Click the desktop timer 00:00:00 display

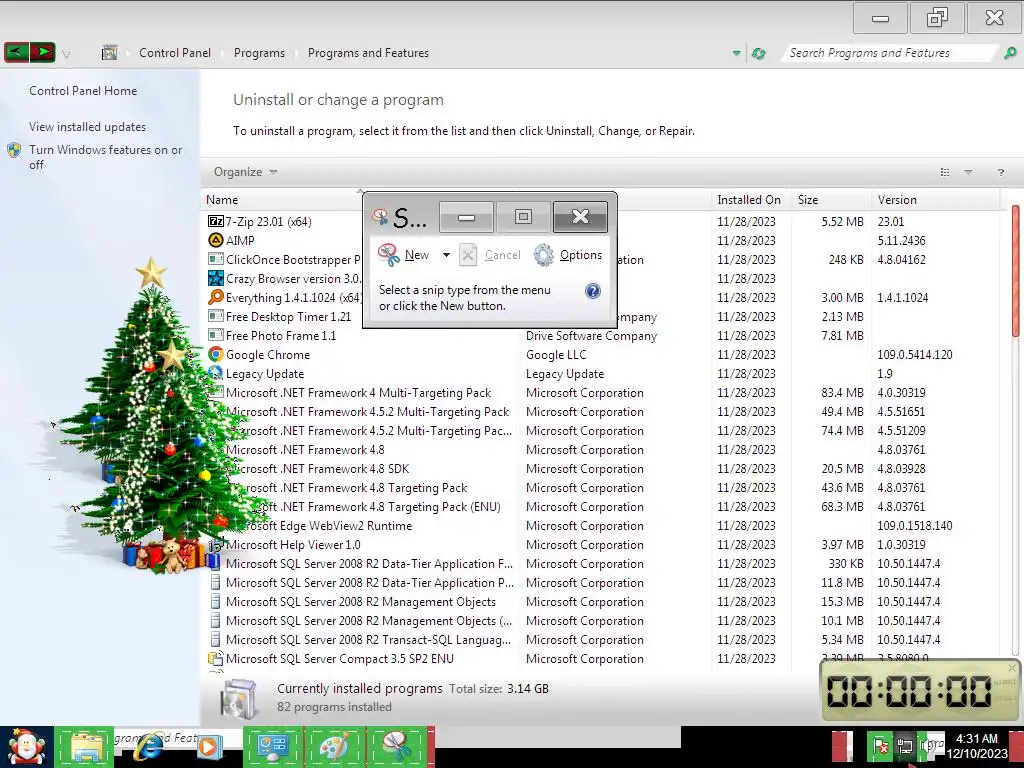(x=910, y=691)
